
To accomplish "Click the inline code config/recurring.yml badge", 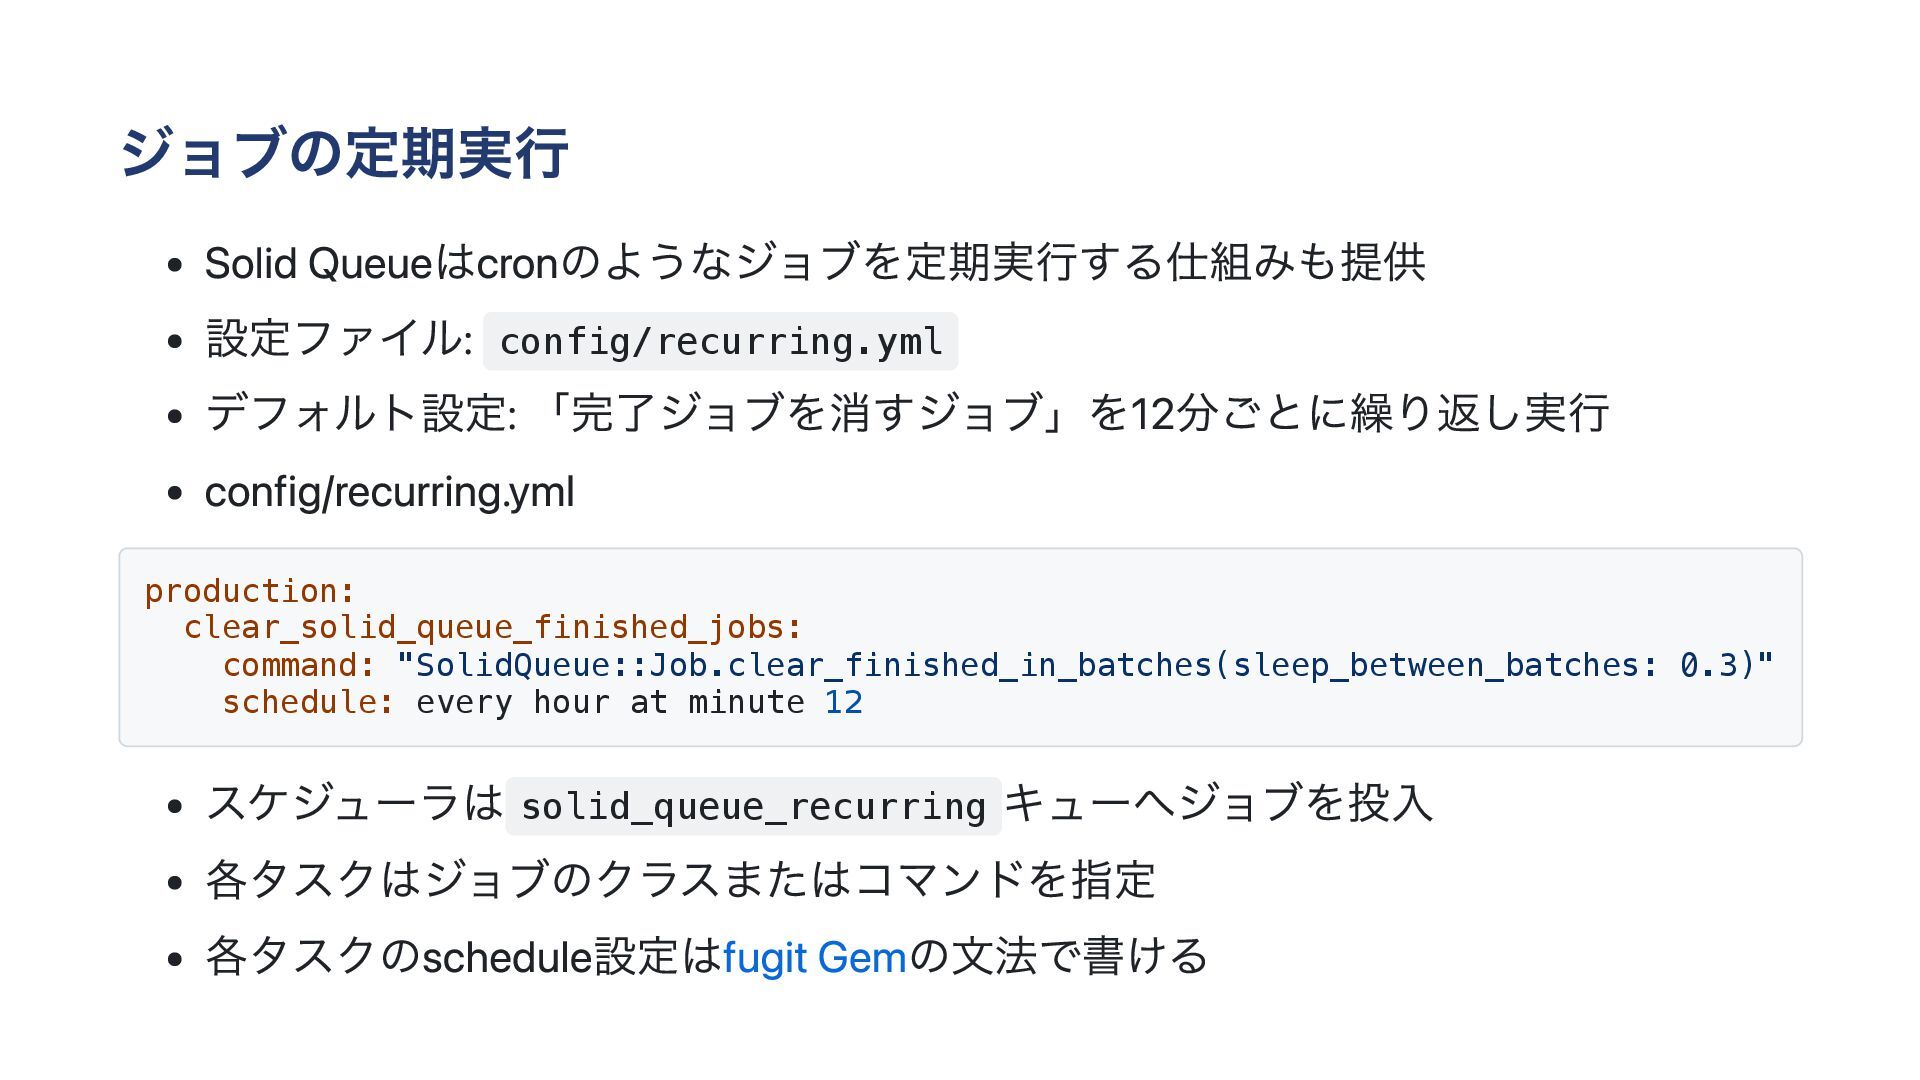I will (x=720, y=341).
